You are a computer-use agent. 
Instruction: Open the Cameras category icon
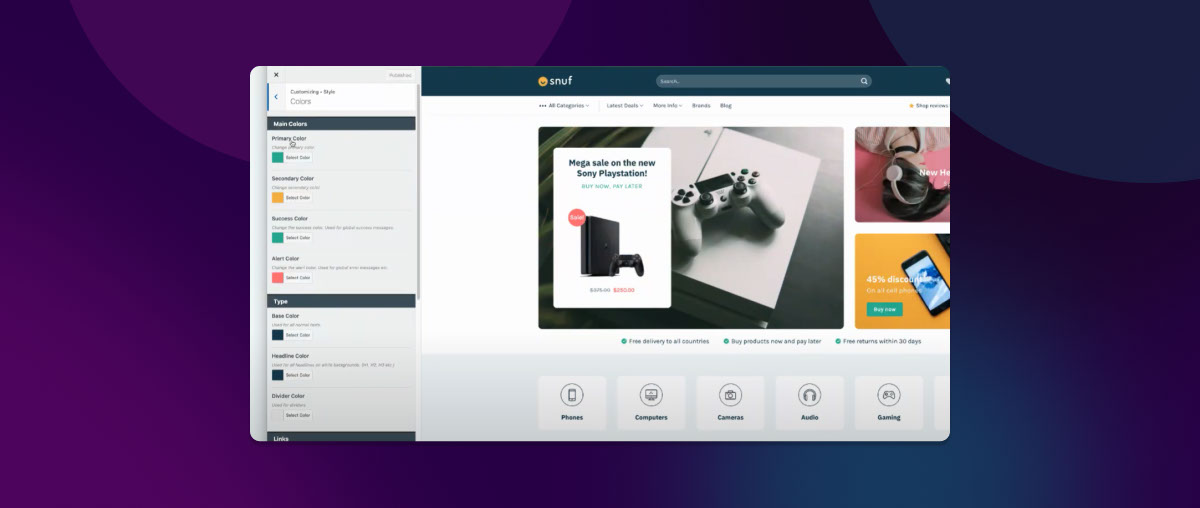(x=731, y=394)
